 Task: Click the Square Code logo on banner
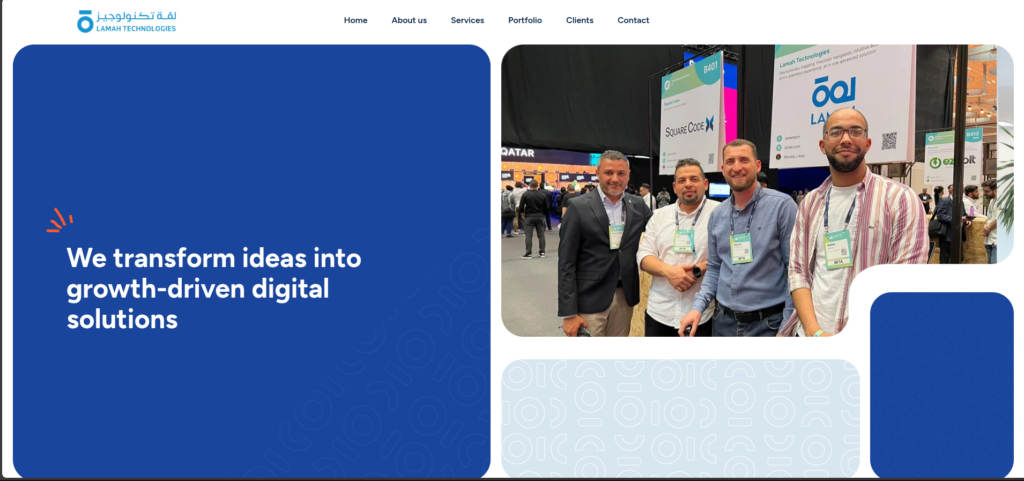coord(689,125)
